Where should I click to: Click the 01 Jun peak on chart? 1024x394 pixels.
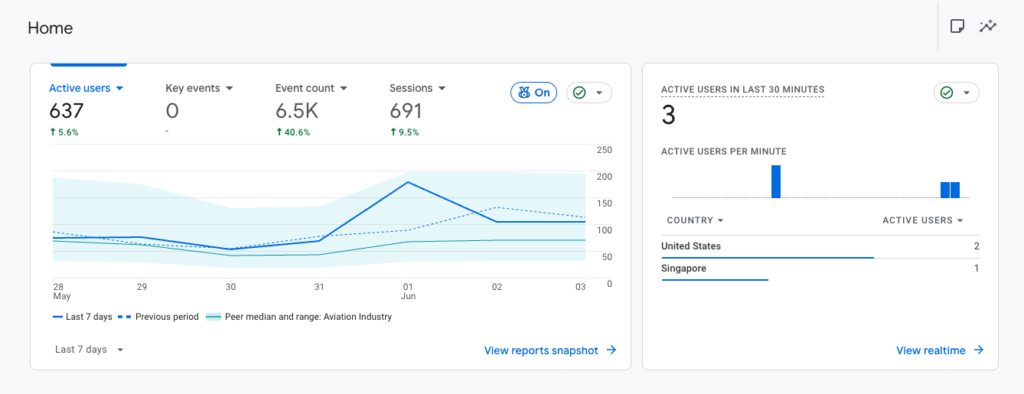[408, 182]
